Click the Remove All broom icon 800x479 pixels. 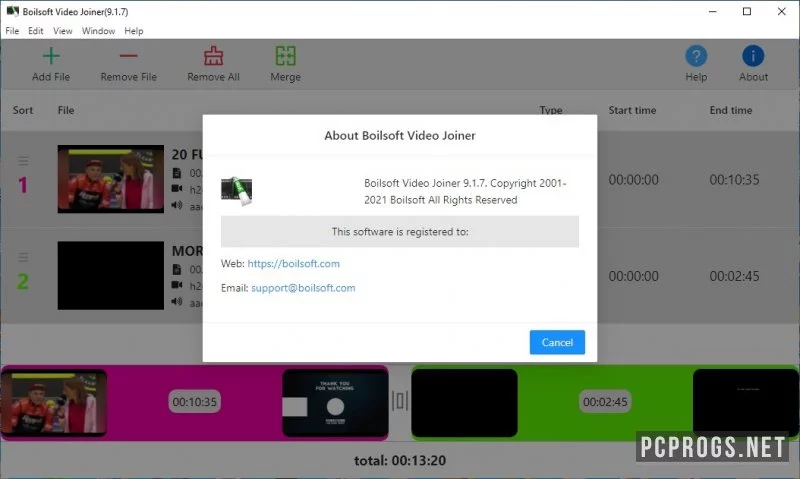tap(213, 56)
